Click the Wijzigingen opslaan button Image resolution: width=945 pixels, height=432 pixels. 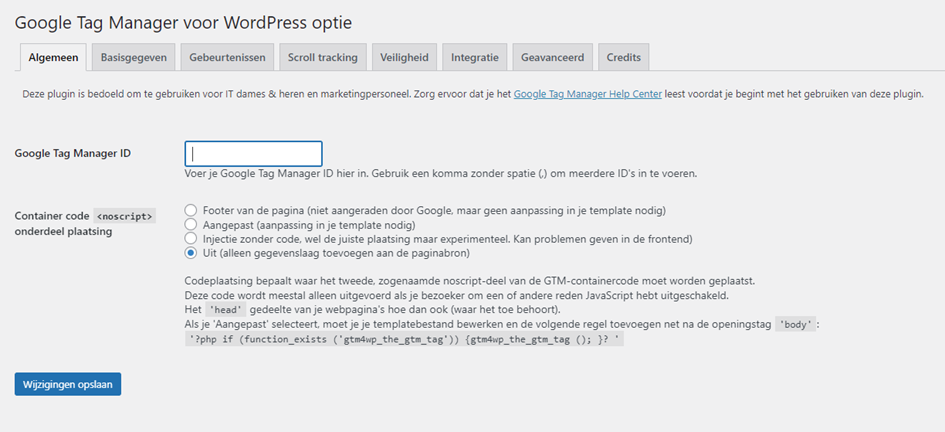click(x=68, y=384)
